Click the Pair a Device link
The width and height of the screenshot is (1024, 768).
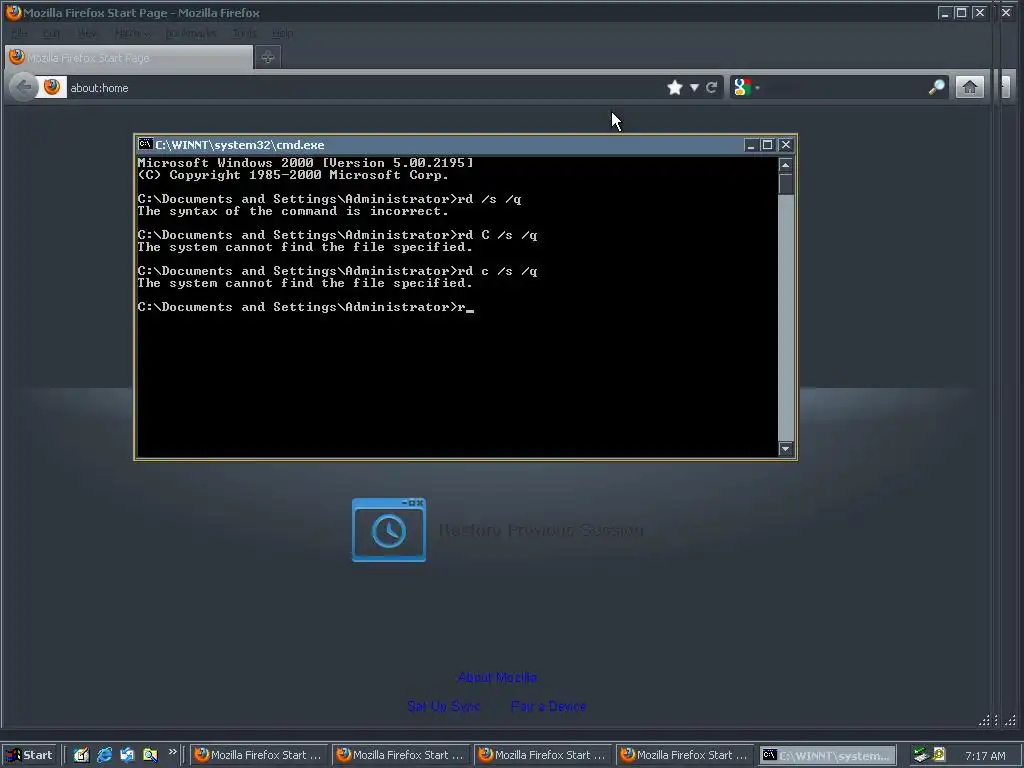coord(548,706)
